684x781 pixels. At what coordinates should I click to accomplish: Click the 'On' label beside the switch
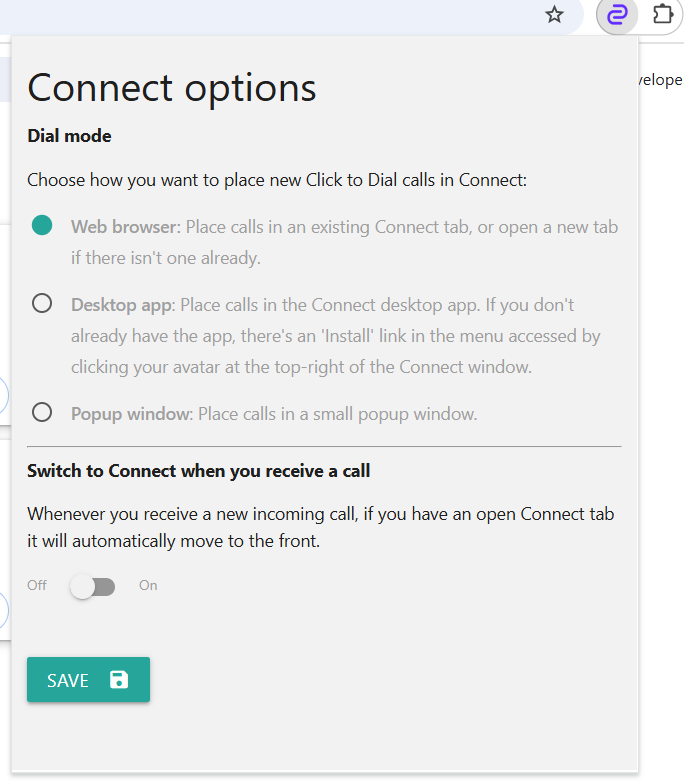pyautogui.click(x=148, y=585)
